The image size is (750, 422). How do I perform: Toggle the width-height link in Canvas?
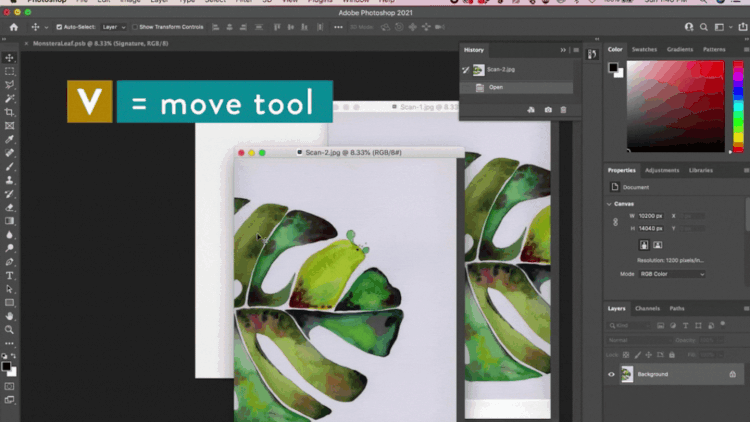(x=616, y=222)
